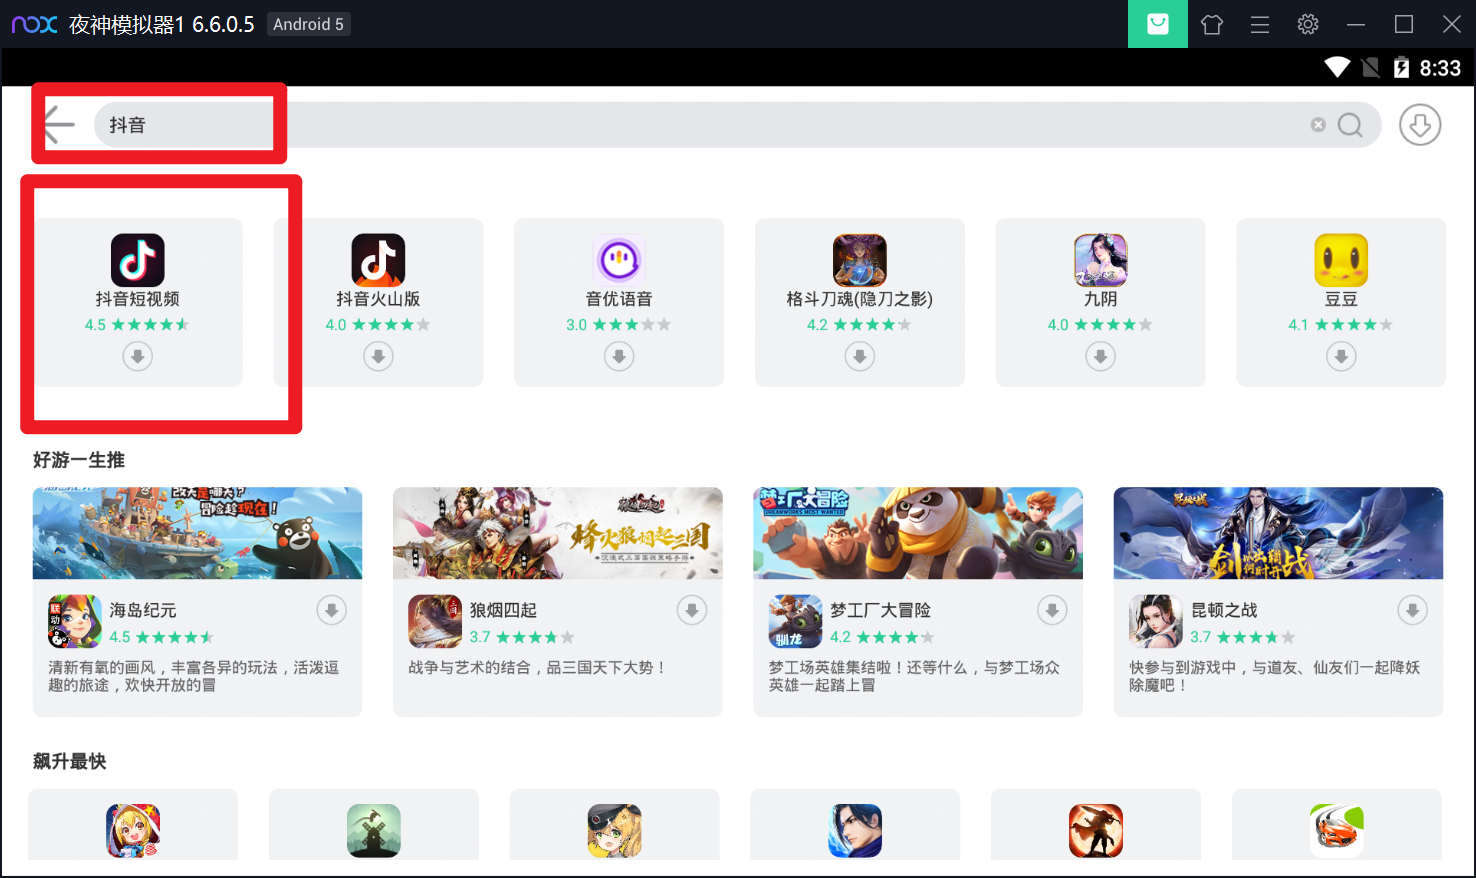
Task: Click the 昆顿之战 title text
Action: click(1224, 610)
